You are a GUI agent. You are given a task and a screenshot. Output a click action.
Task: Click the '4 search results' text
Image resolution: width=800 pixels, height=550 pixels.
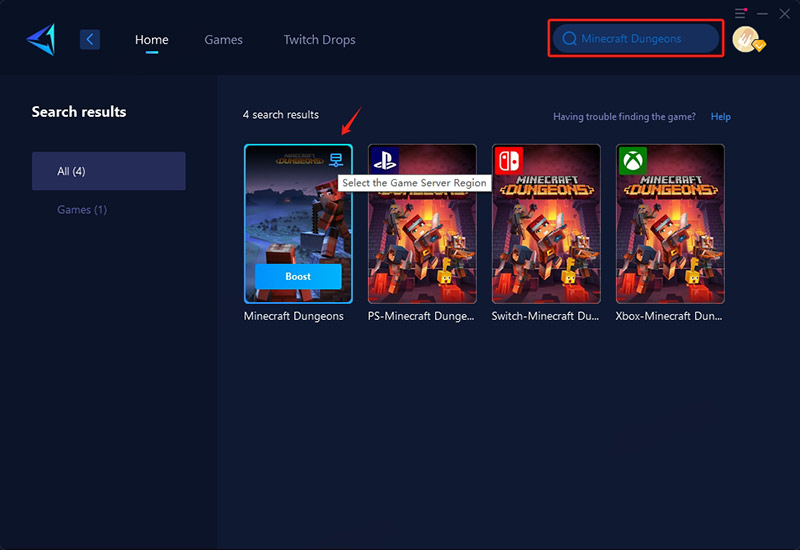(x=281, y=115)
